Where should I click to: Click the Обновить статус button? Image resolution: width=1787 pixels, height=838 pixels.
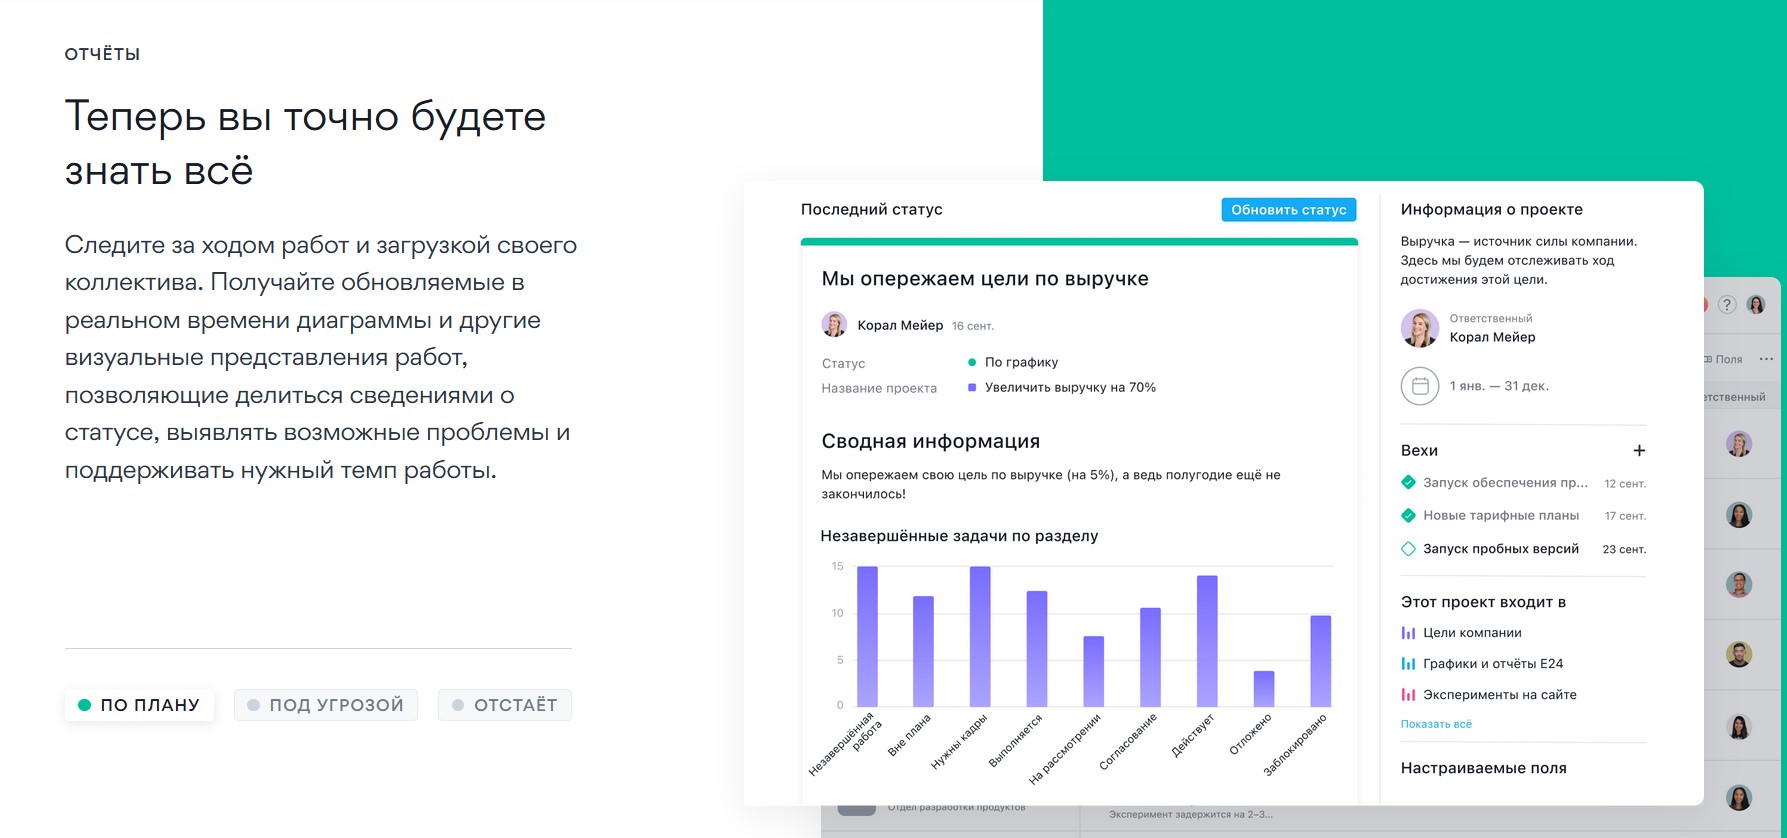[1288, 210]
